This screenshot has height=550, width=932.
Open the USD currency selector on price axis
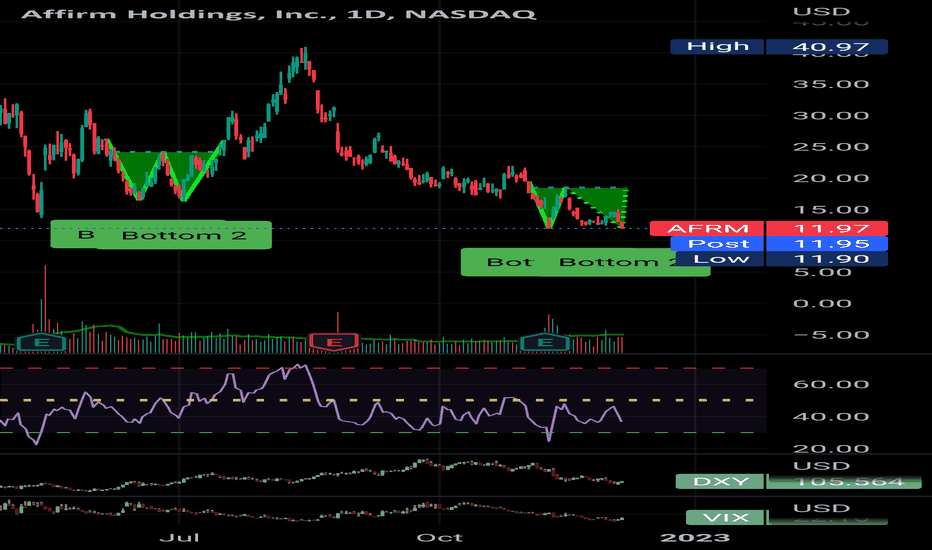[x=821, y=11]
